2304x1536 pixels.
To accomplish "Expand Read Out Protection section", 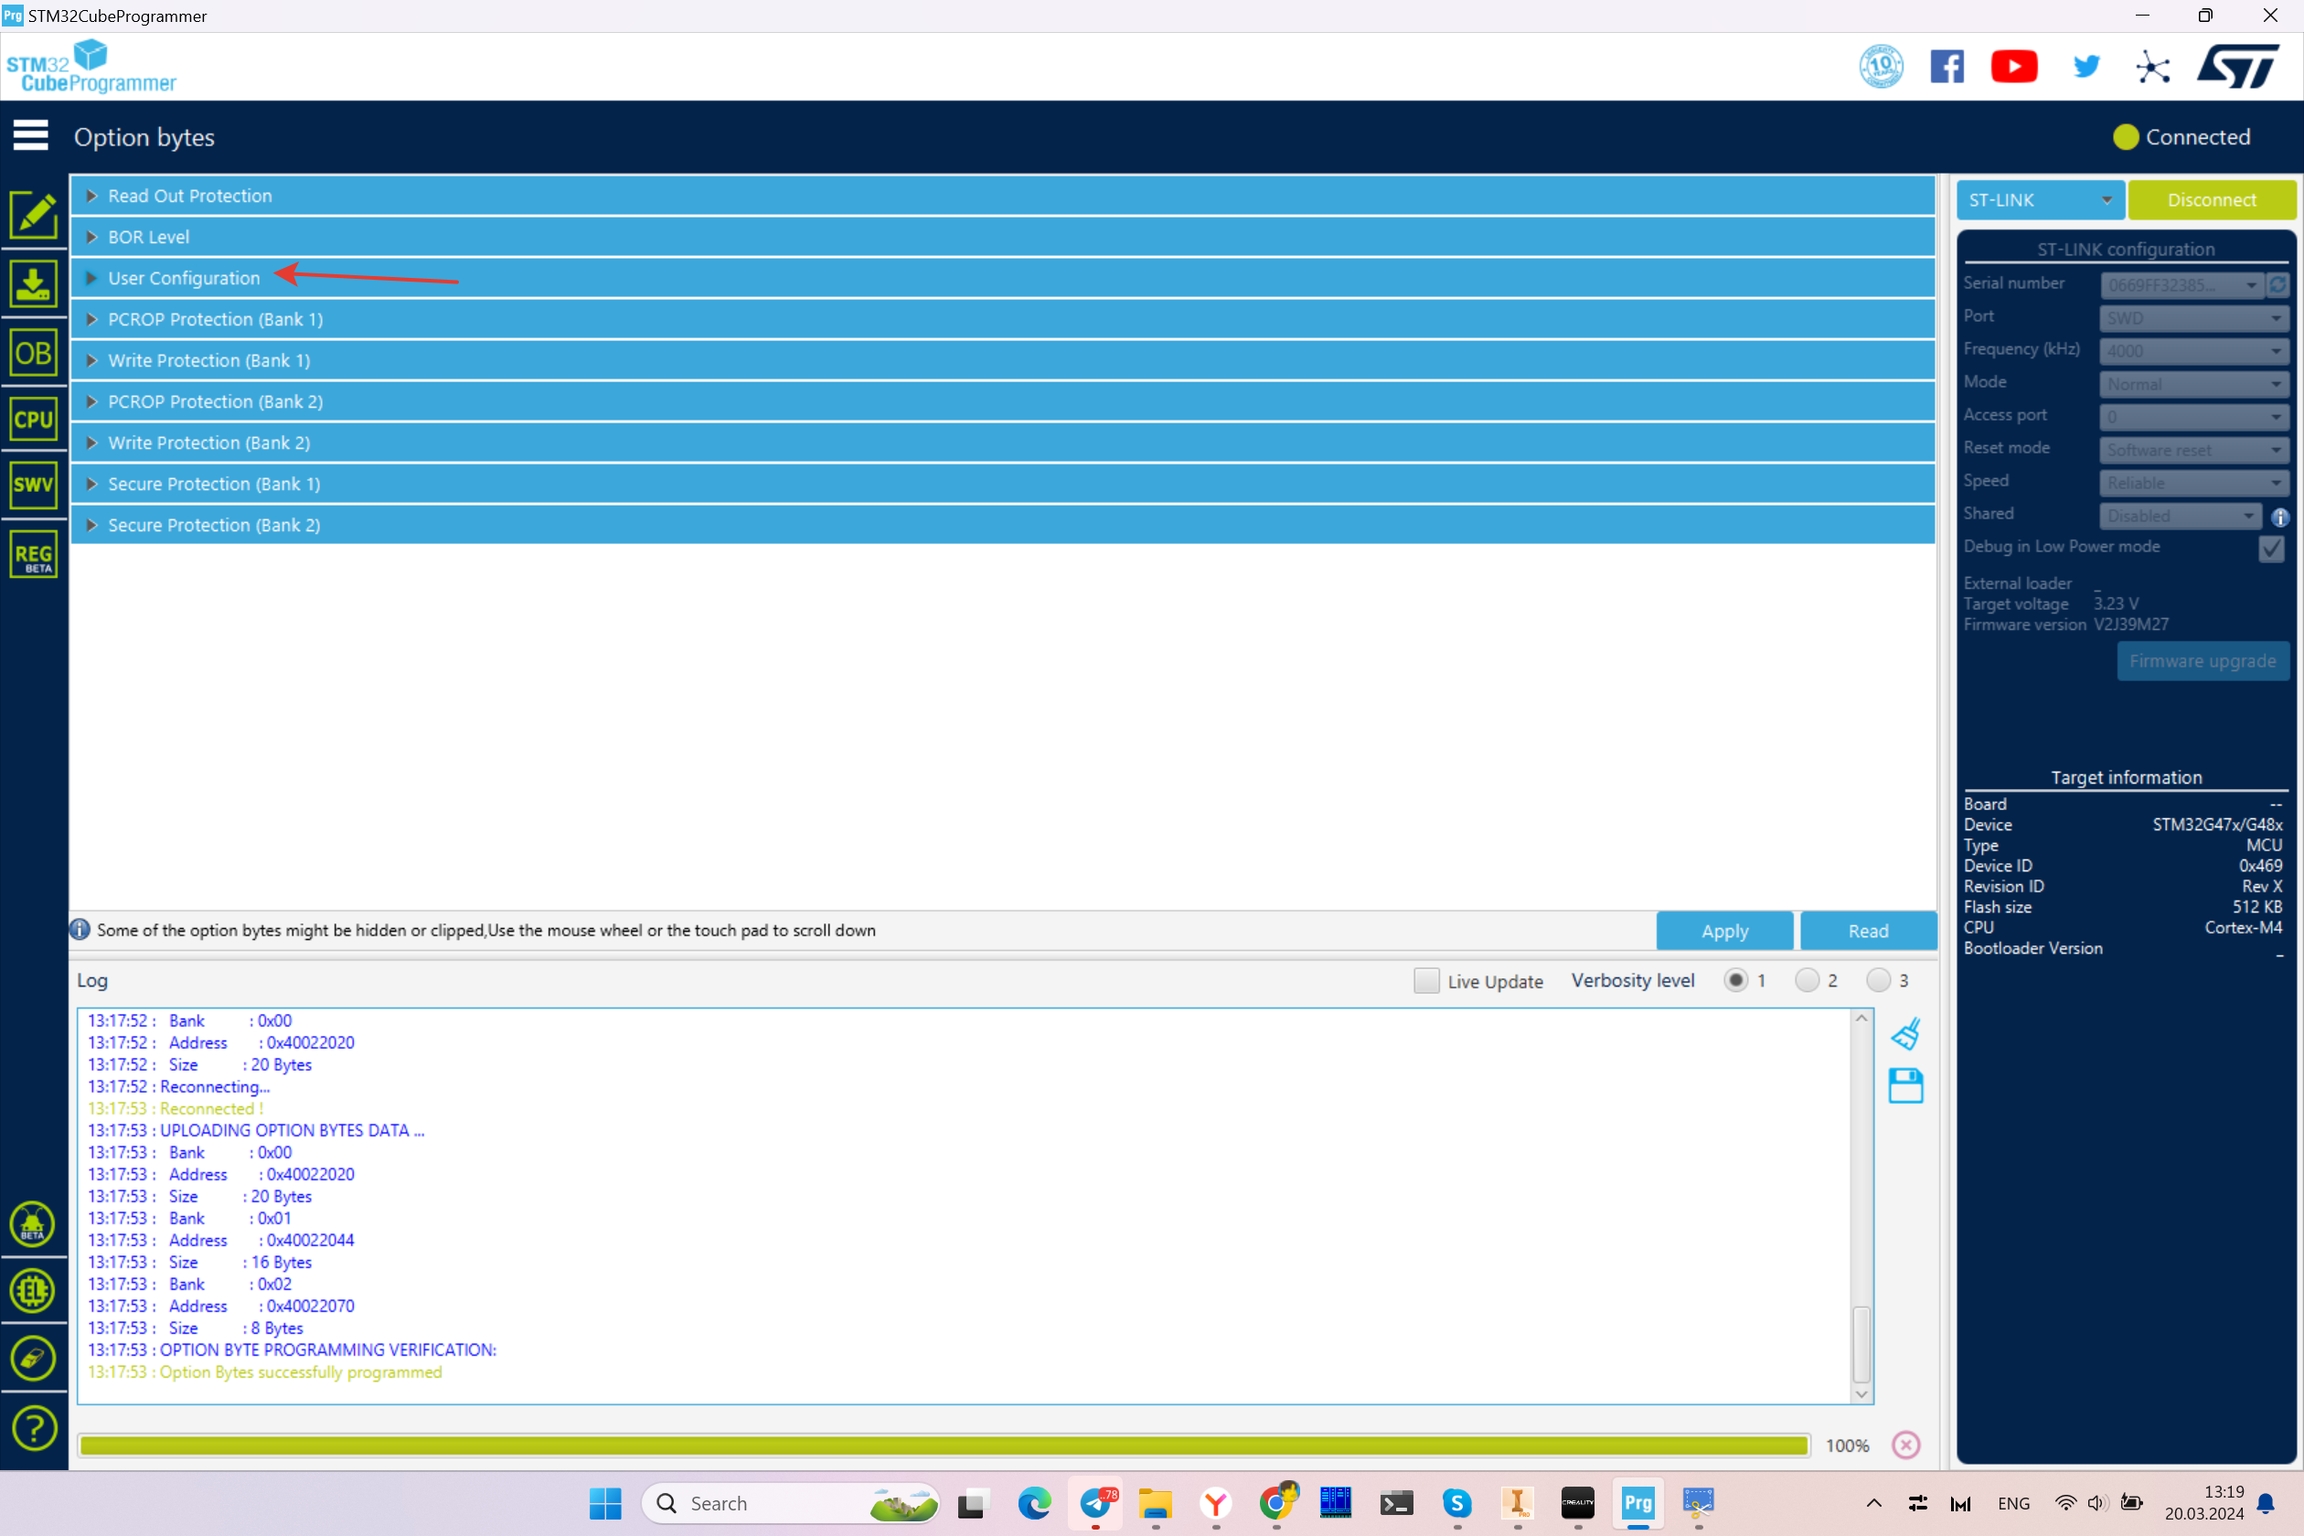I will tap(189, 196).
